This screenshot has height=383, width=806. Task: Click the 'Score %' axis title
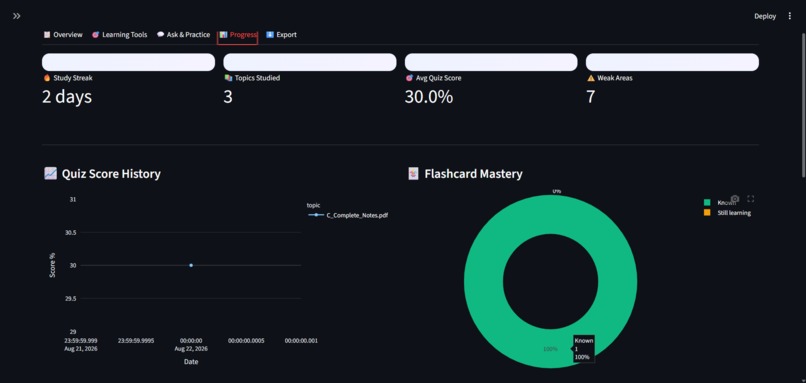click(x=52, y=265)
